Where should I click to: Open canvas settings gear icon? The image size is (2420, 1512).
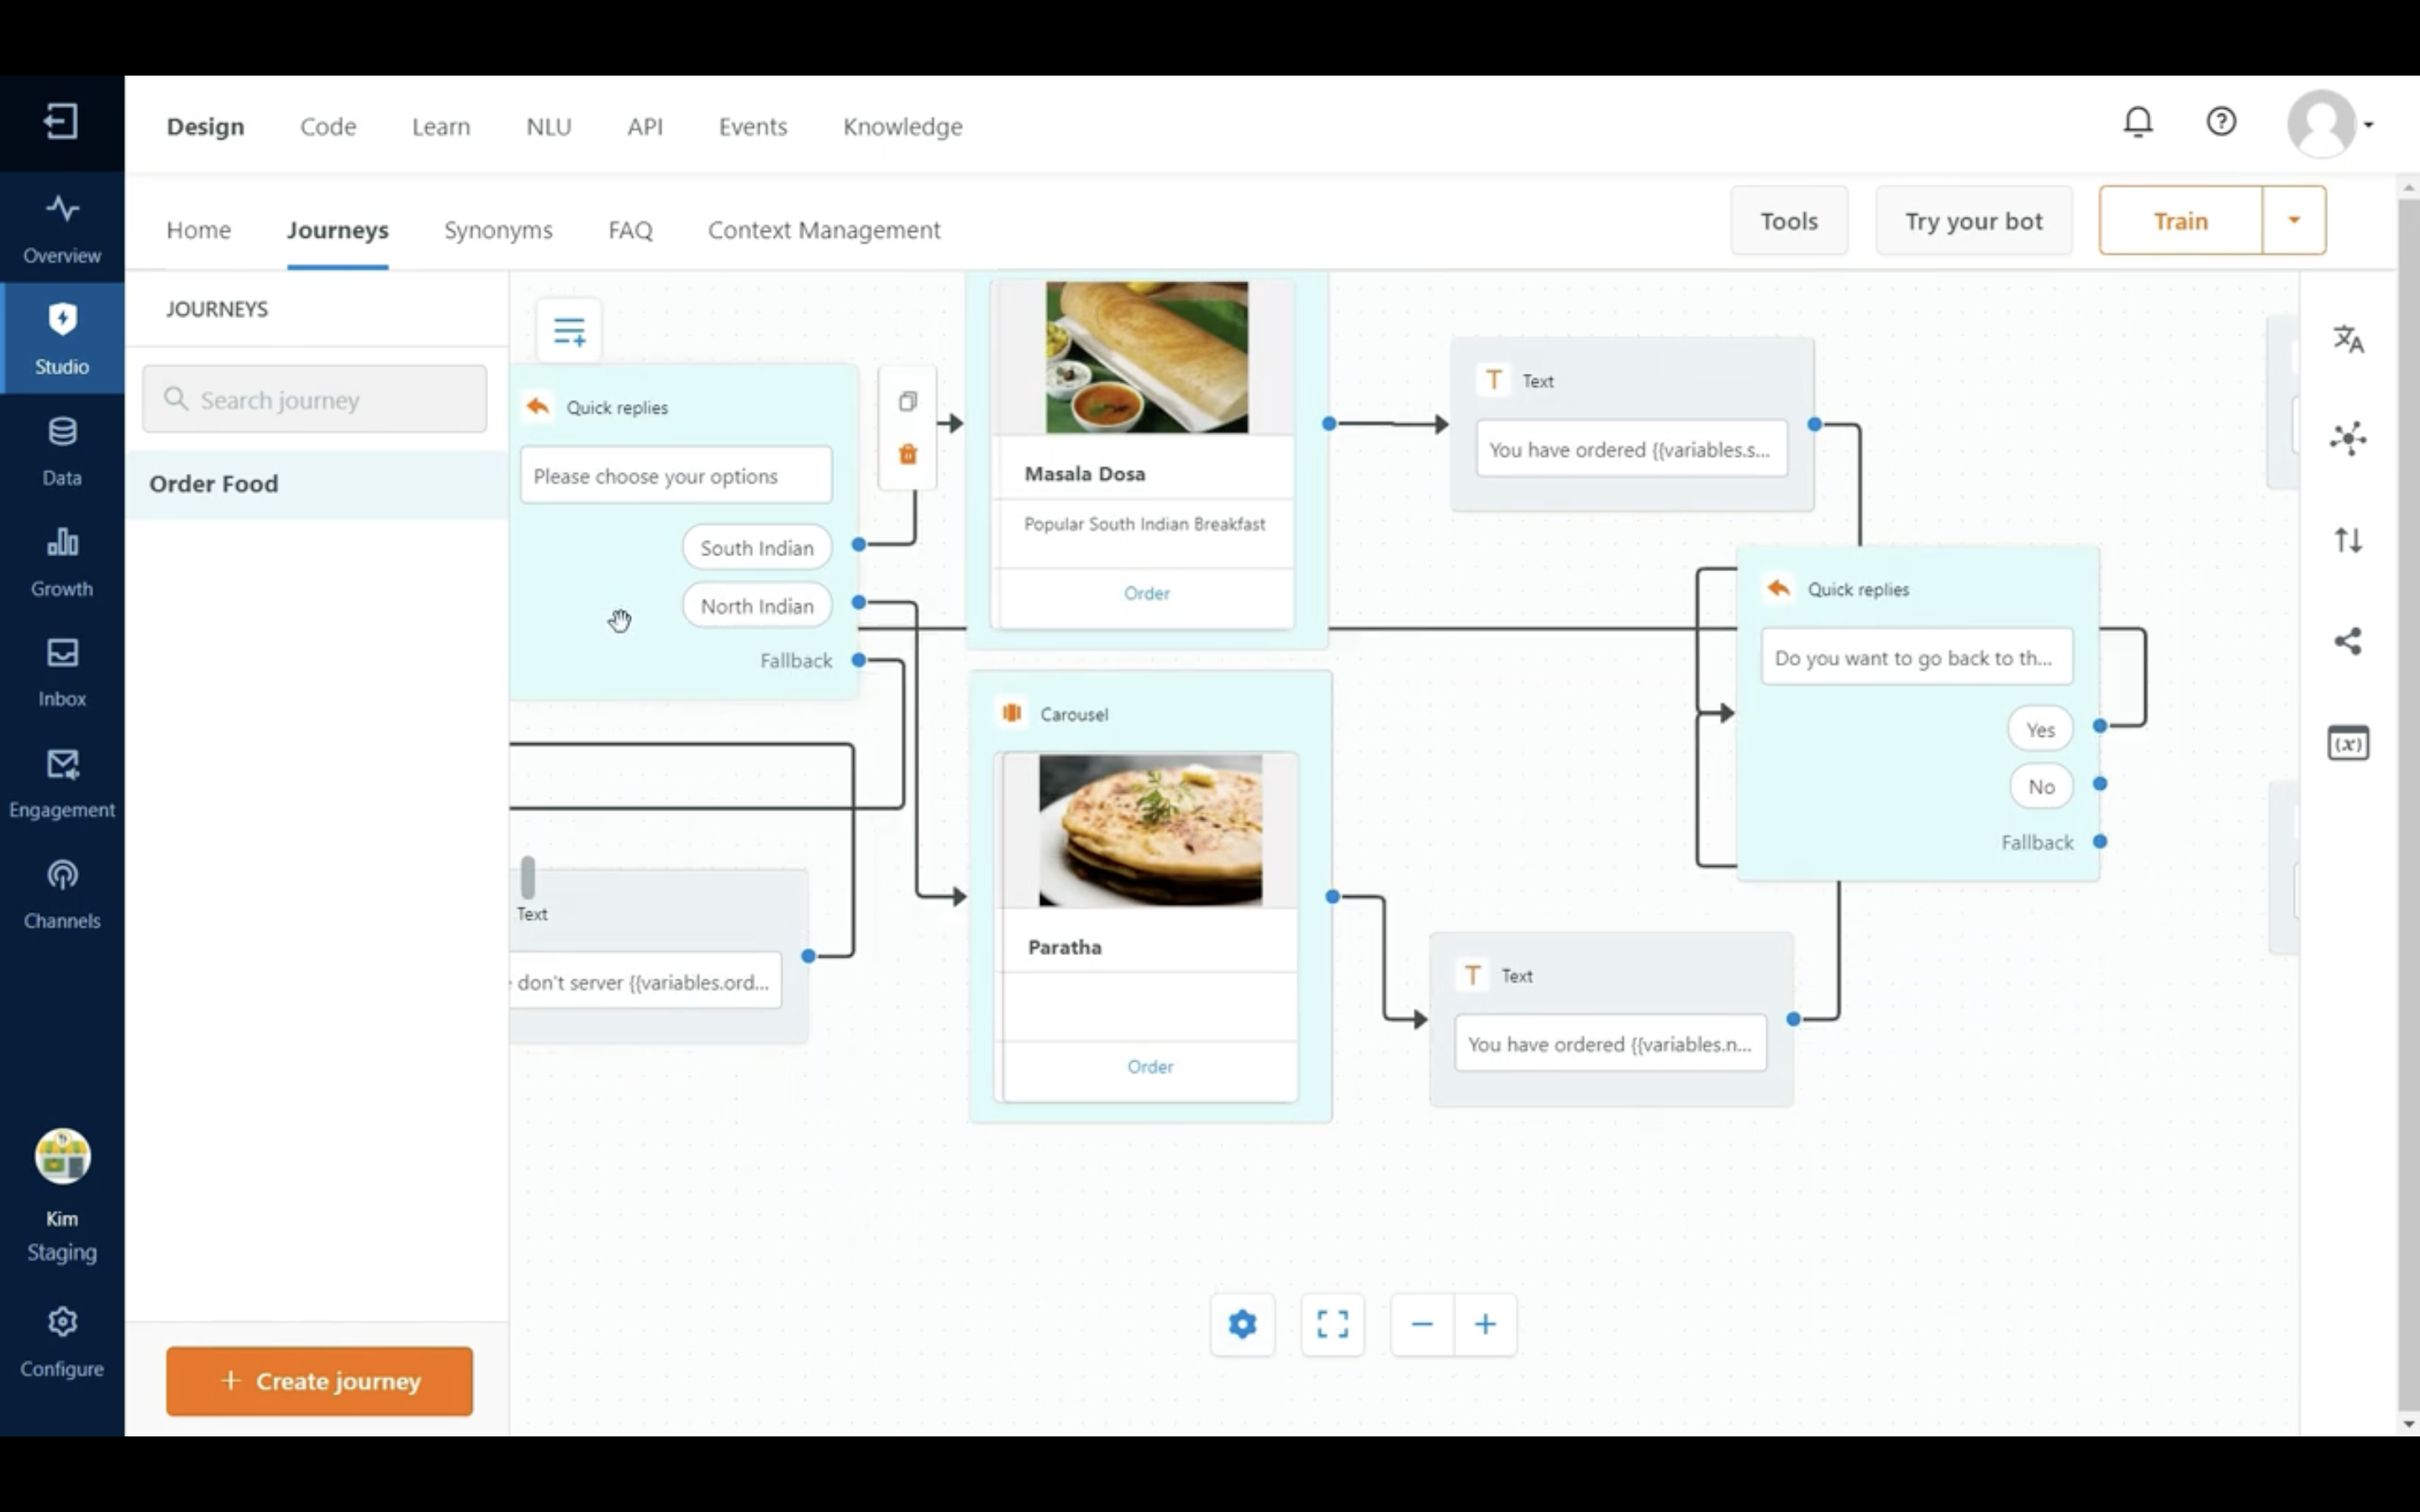pyautogui.click(x=1242, y=1325)
